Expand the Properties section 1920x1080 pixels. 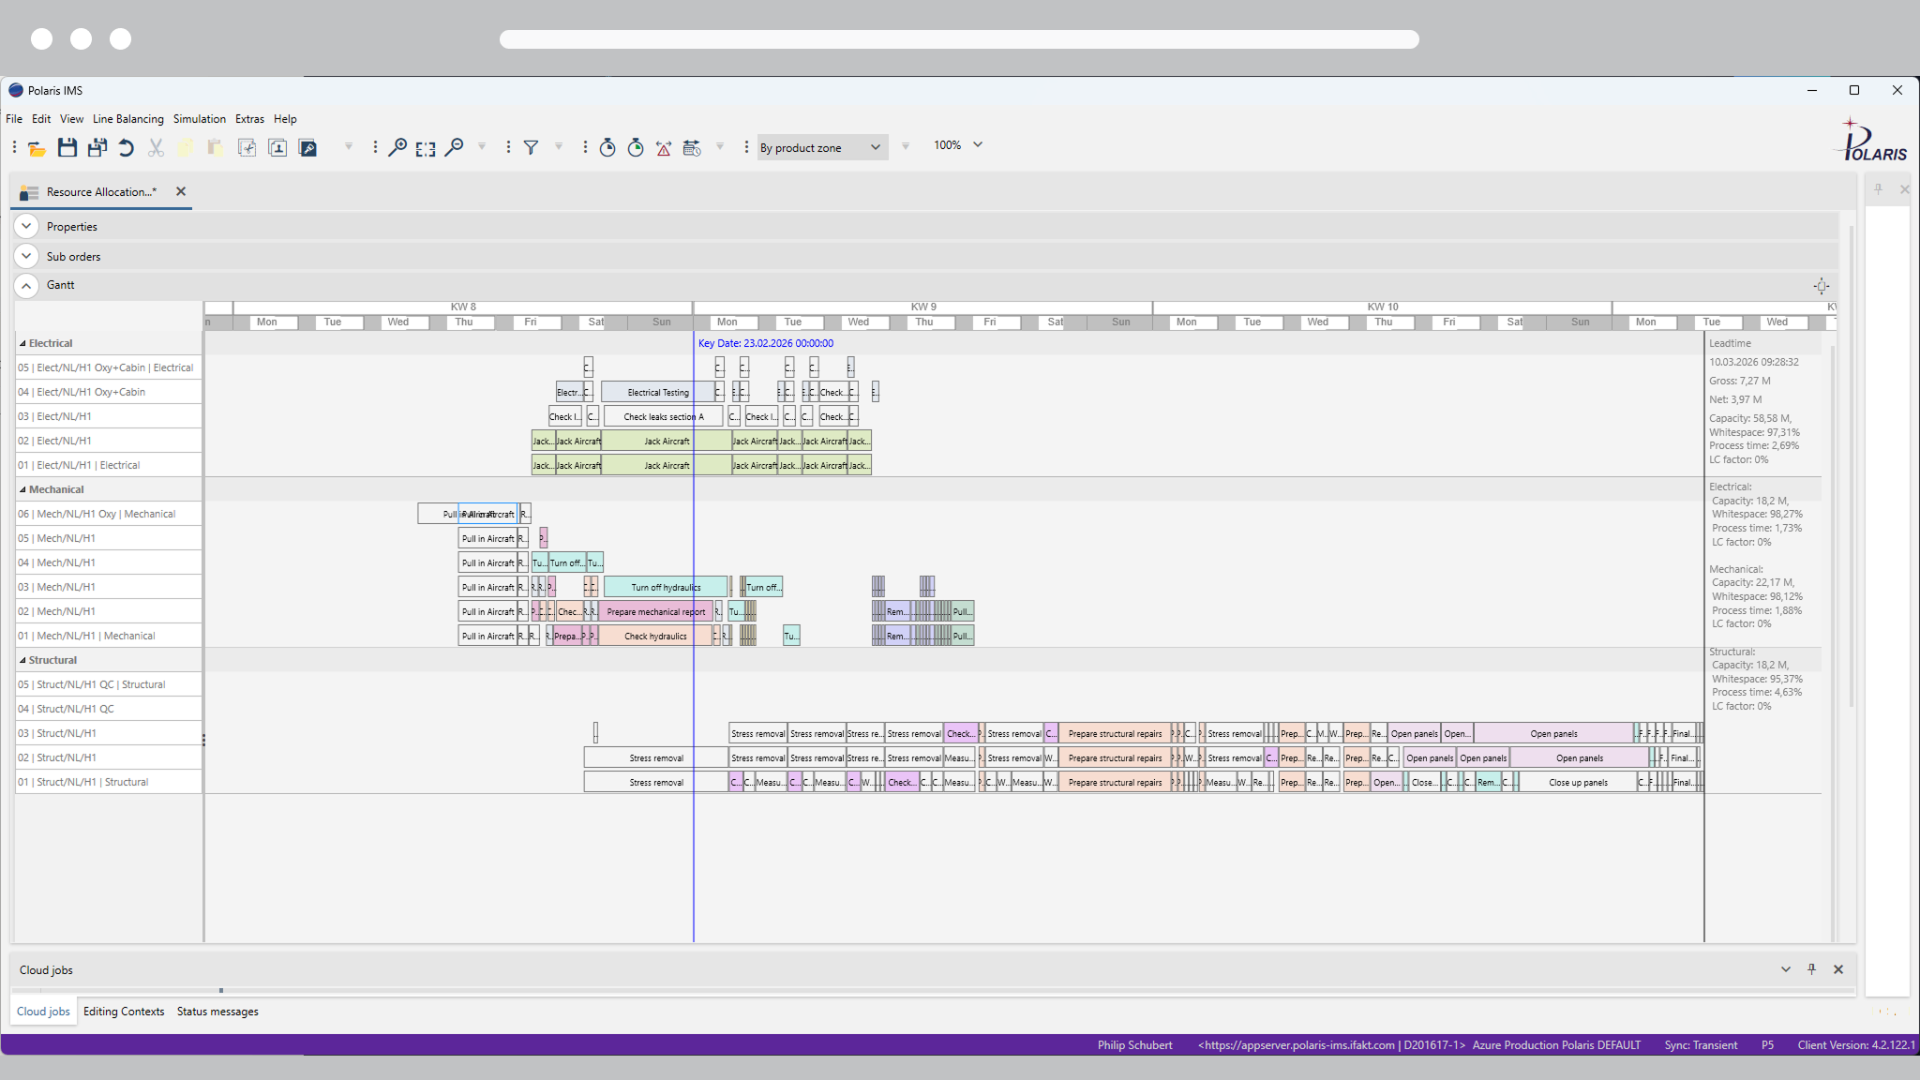27,227
